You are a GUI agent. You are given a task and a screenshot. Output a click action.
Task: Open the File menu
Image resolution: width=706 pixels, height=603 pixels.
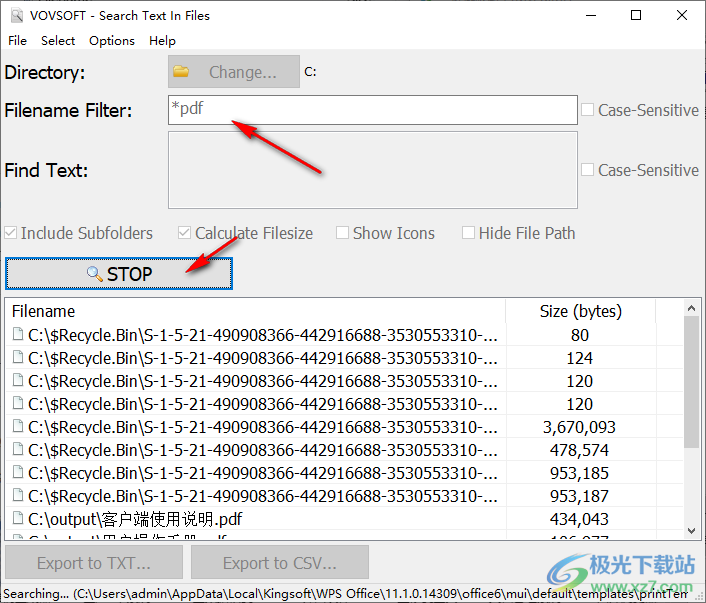point(17,41)
